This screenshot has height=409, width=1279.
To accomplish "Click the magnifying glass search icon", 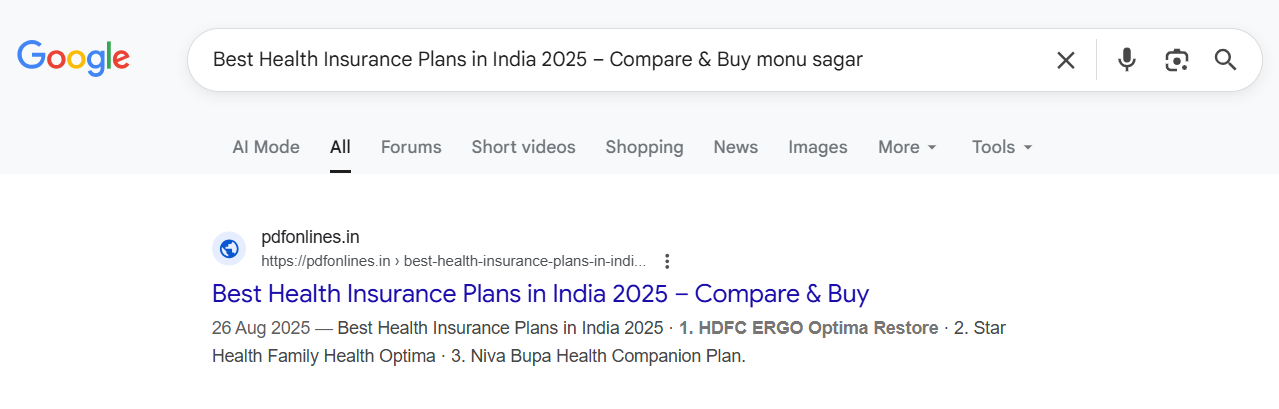I will pos(1226,60).
